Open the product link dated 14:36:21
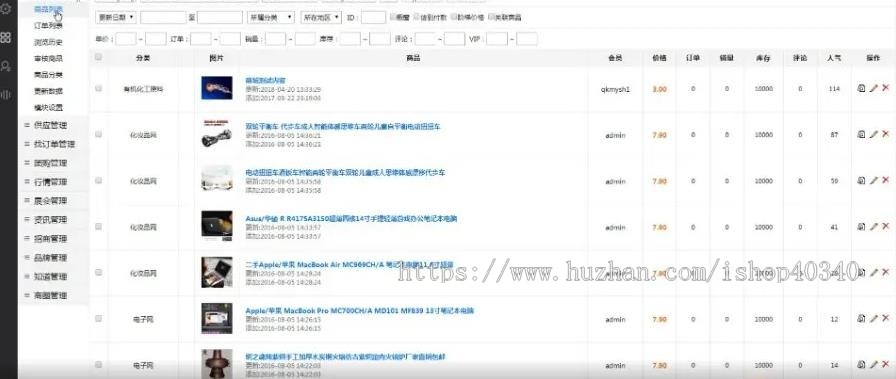This screenshot has width=896, height=379. (343, 126)
